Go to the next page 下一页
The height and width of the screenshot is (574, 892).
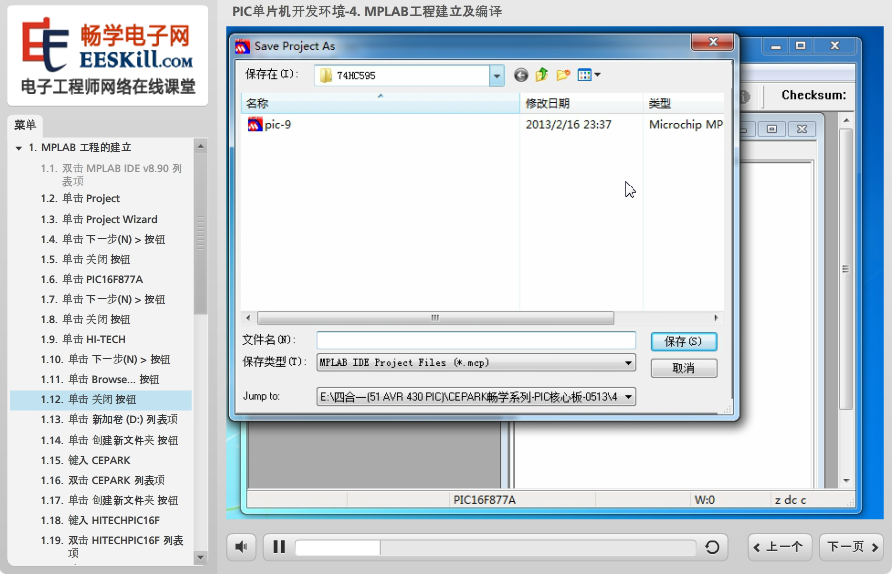(852, 547)
